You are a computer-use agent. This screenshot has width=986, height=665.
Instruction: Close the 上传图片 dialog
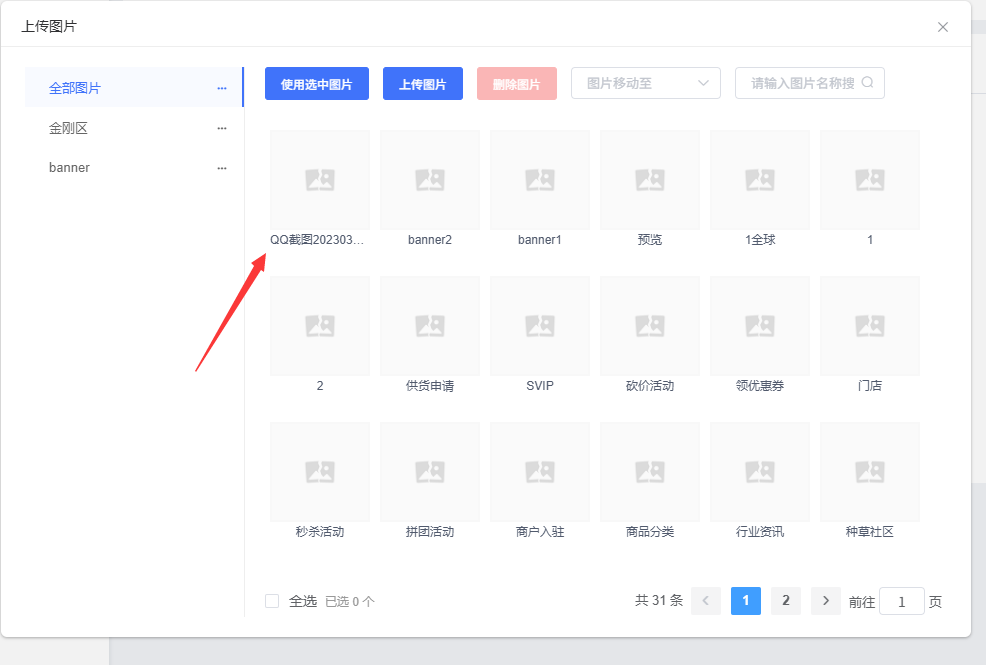click(x=943, y=27)
